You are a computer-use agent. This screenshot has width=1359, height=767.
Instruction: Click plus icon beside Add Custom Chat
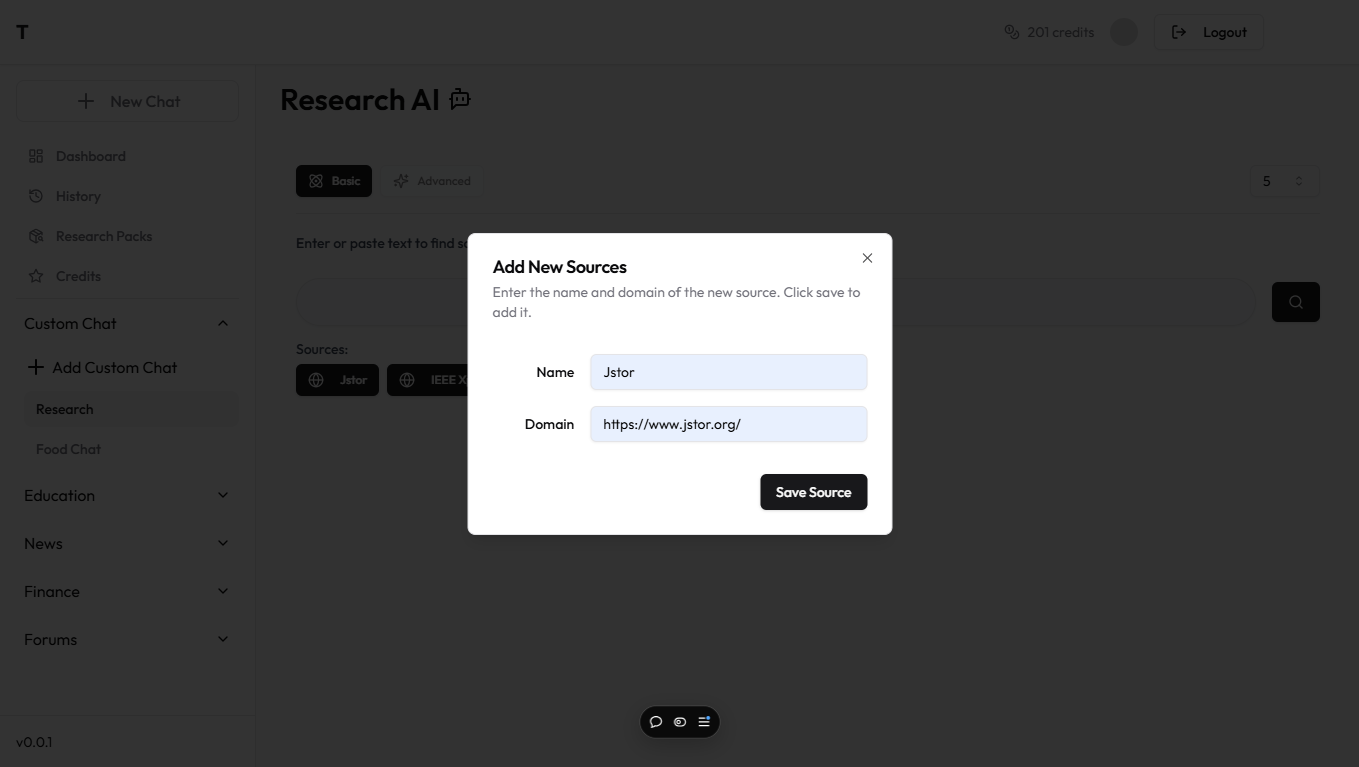tap(35, 367)
